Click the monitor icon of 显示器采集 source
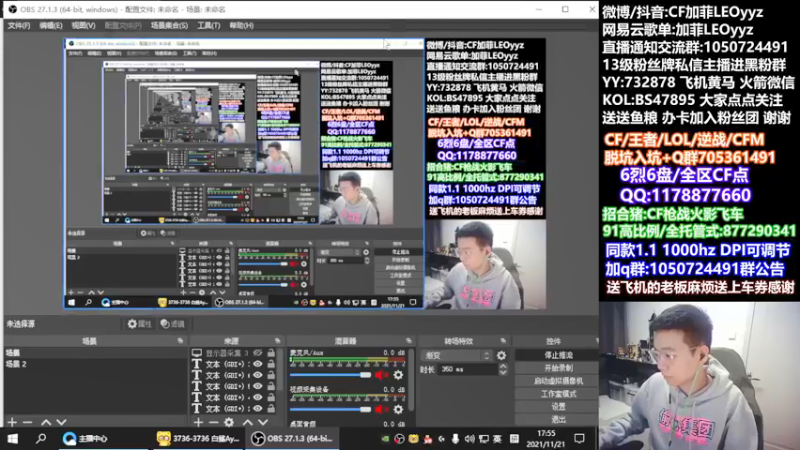 196,353
